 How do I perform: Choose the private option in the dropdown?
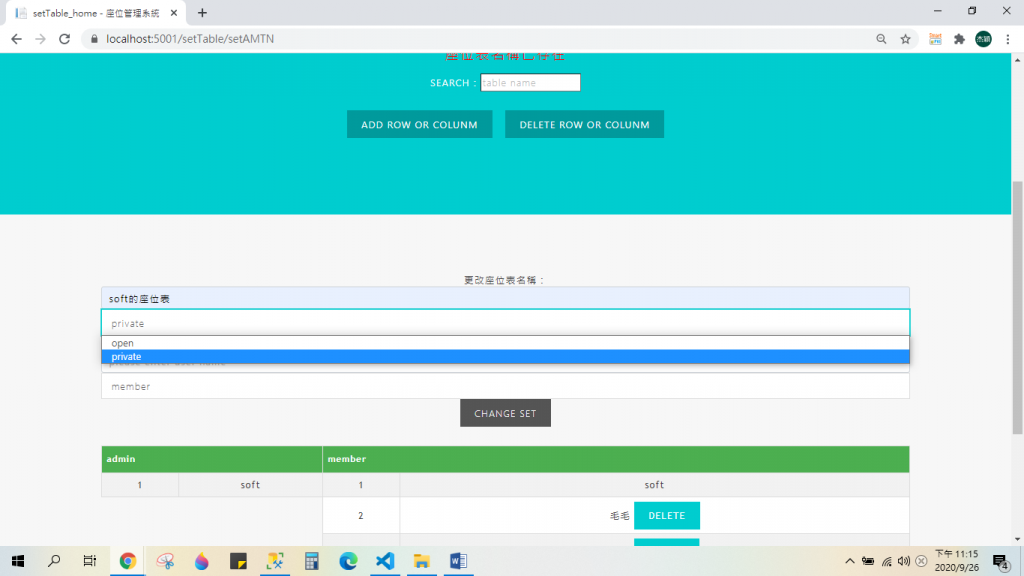coord(505,357)
